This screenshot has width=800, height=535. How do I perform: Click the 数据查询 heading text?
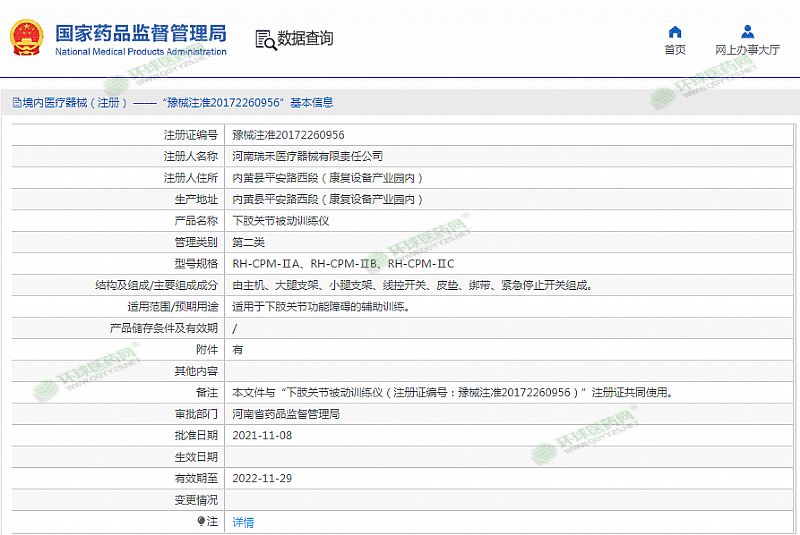pos(305,39)
